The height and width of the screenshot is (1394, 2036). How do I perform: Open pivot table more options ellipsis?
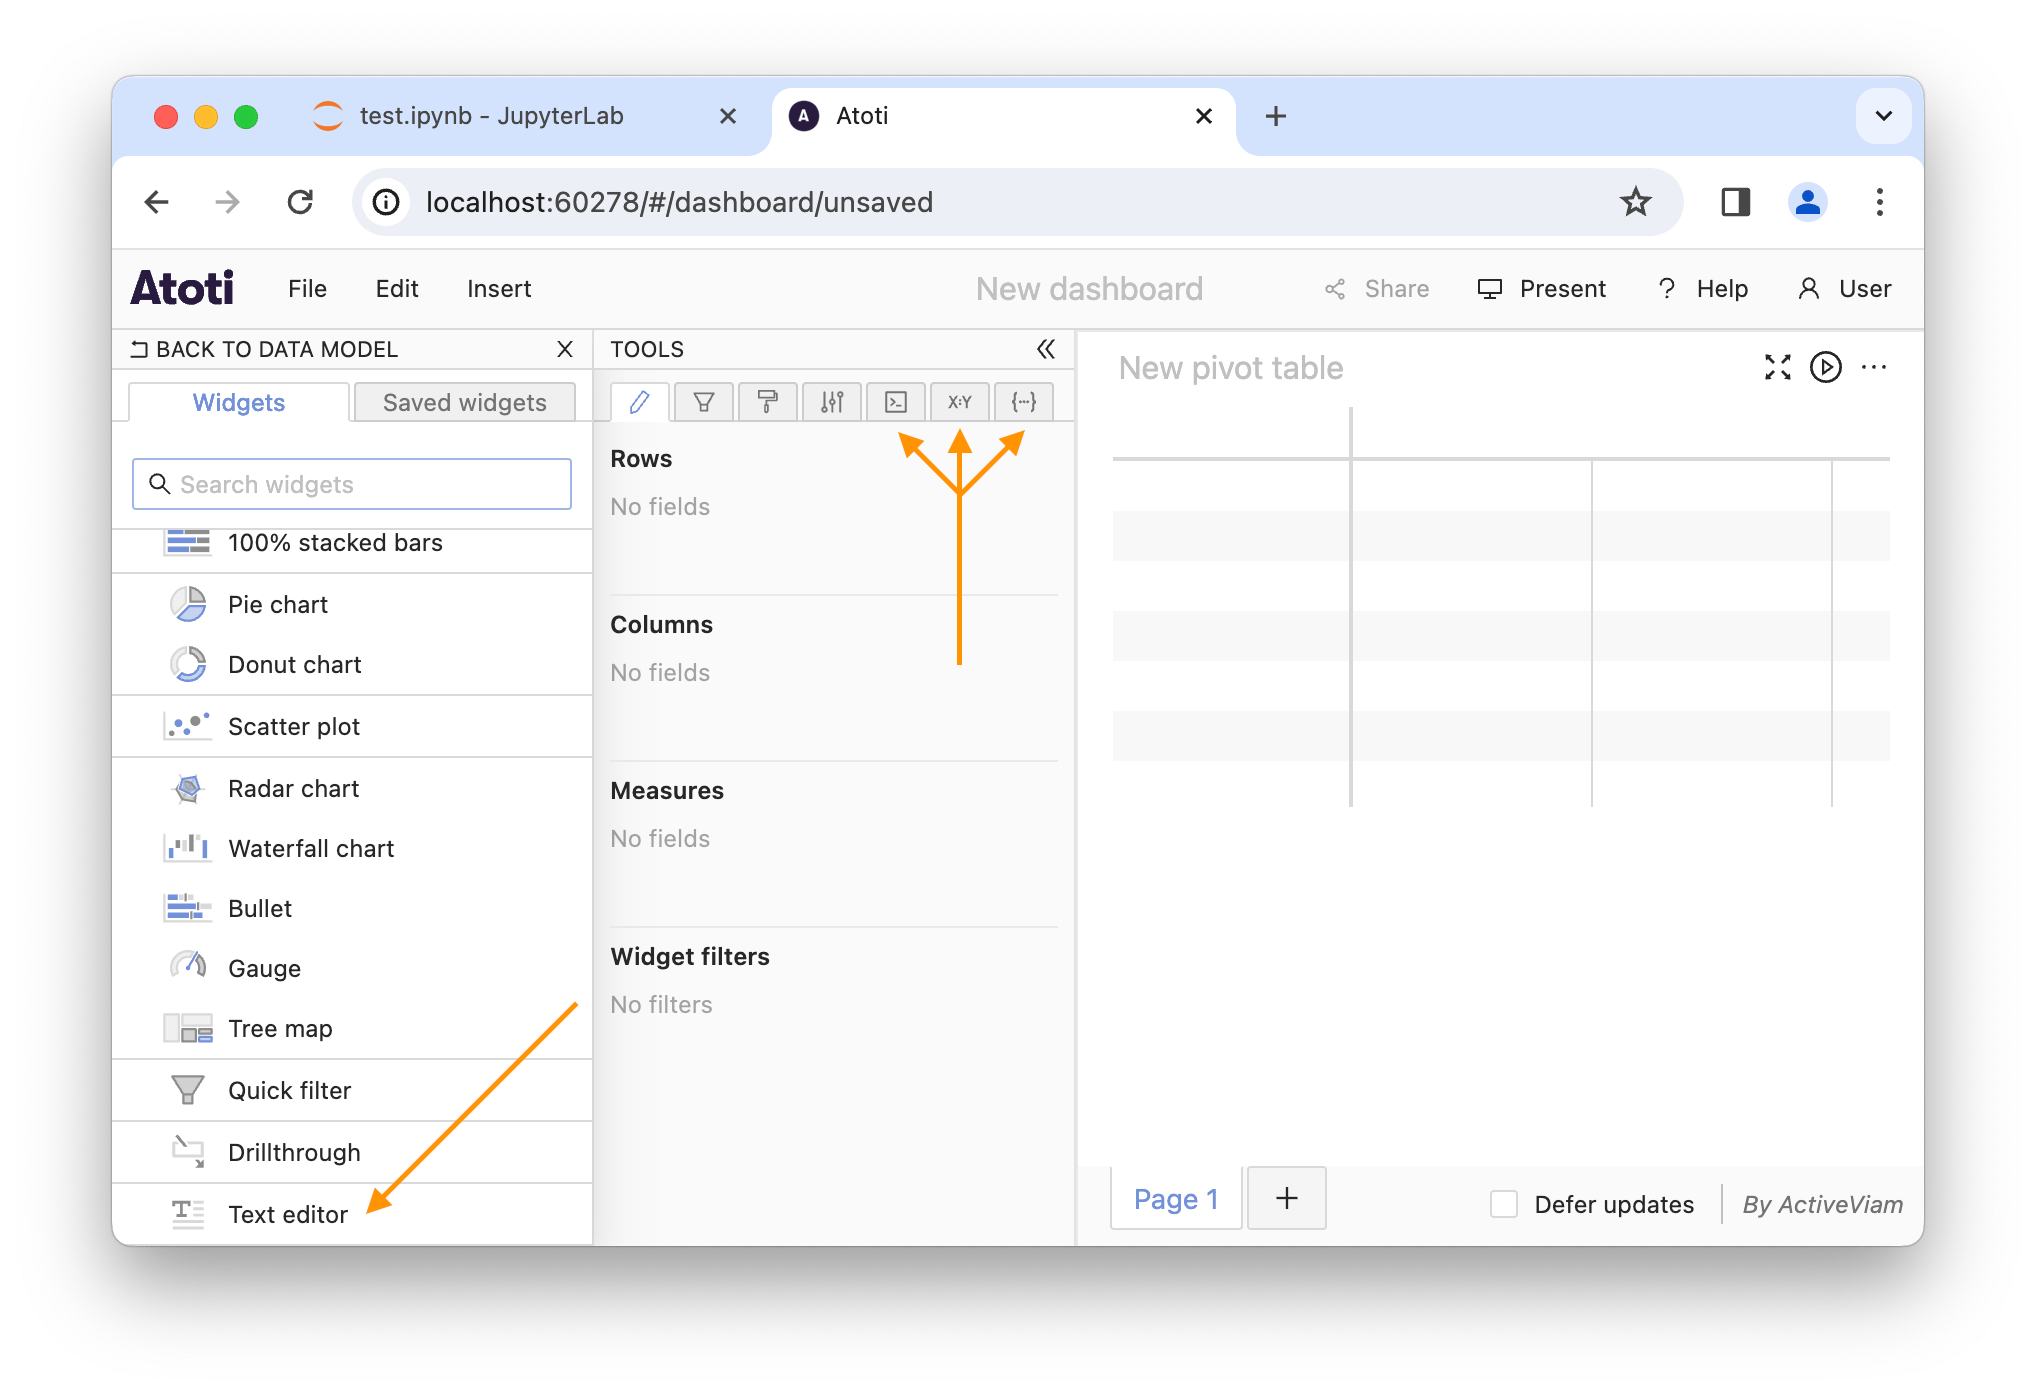[x=1873, y=368]
